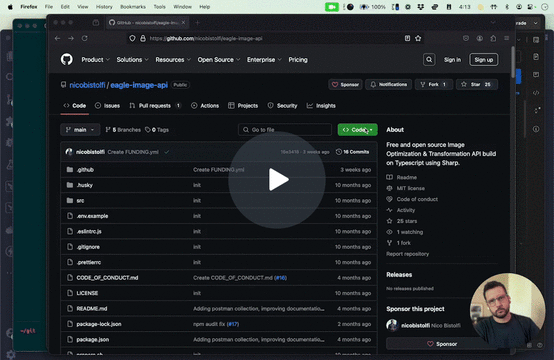Open the LICENSE file

[x=87, y=293]
